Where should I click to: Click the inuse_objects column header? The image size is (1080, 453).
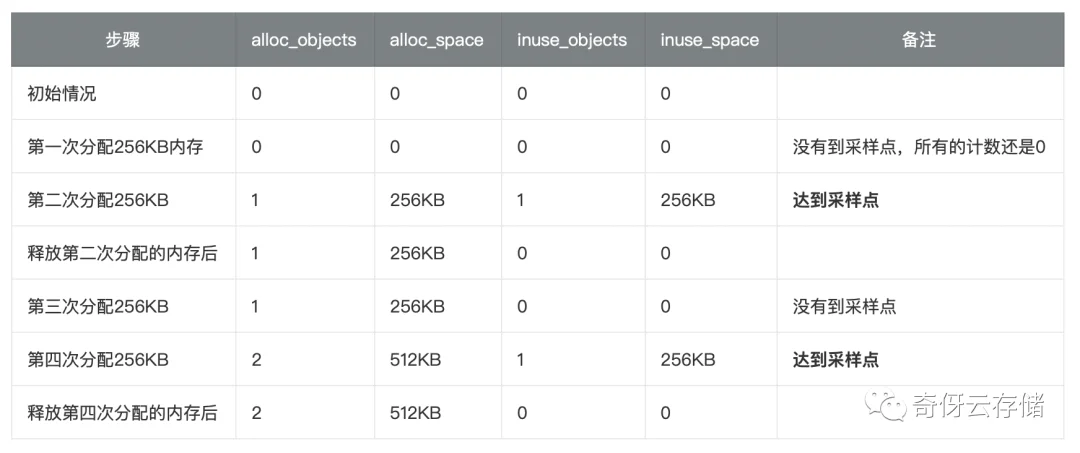(572, 40)
